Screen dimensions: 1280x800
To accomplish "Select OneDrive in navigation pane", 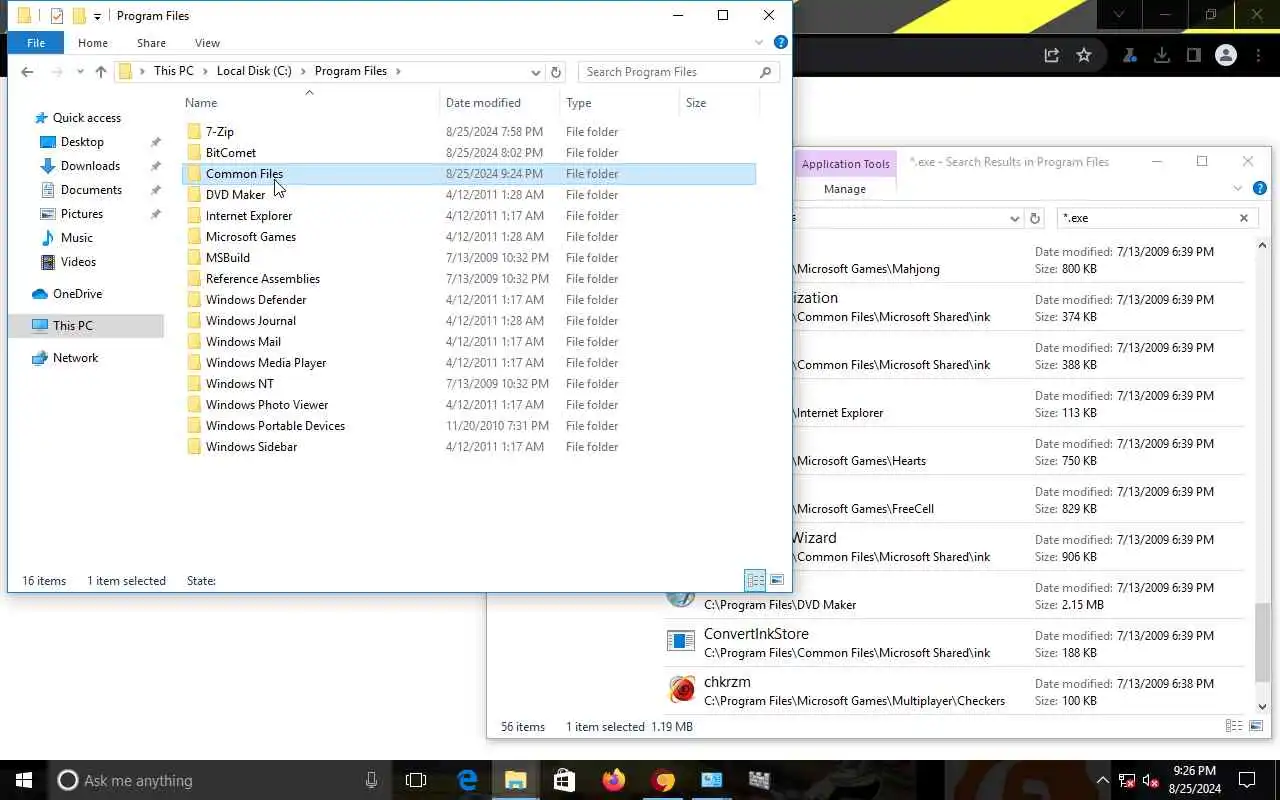I will [x=78, y=294].
